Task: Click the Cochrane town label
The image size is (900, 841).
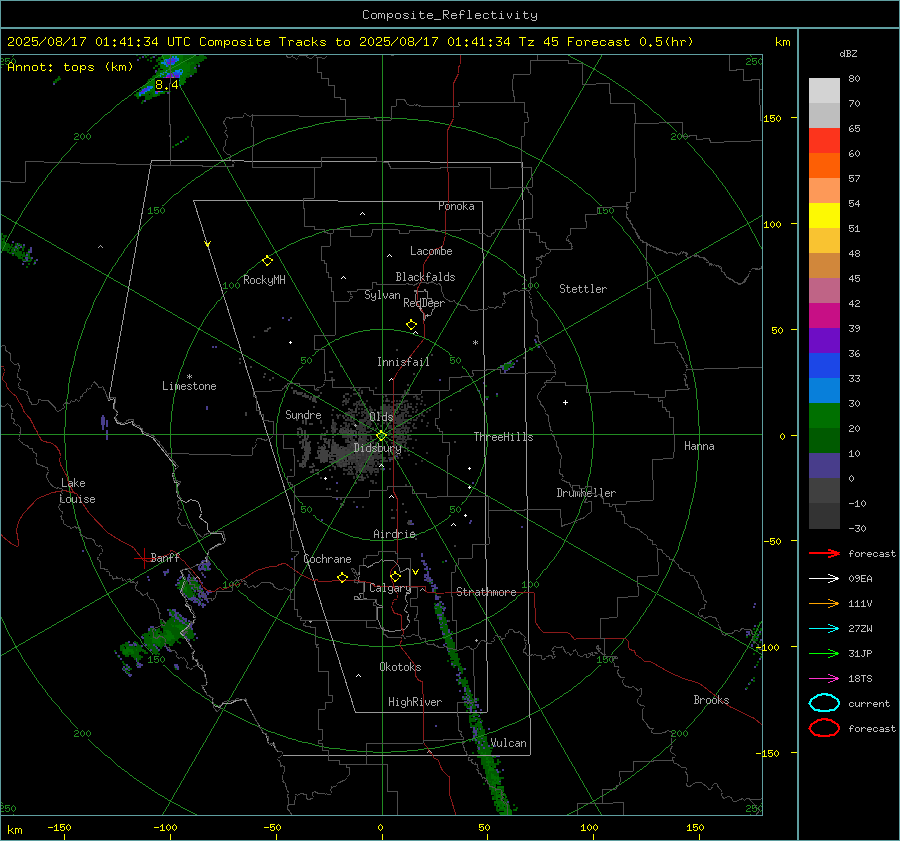Action: coord(327,559)
